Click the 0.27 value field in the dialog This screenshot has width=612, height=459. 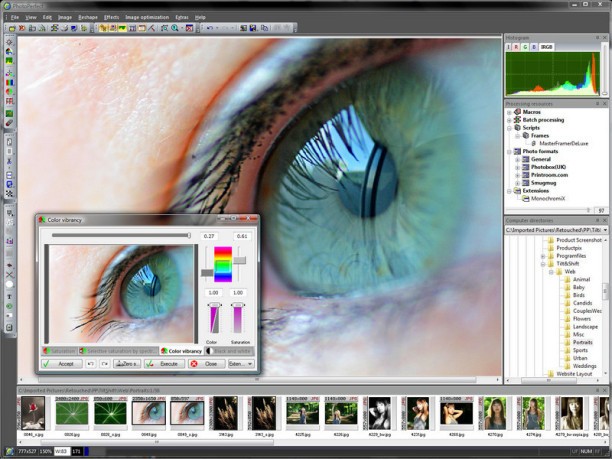[209, 236]
